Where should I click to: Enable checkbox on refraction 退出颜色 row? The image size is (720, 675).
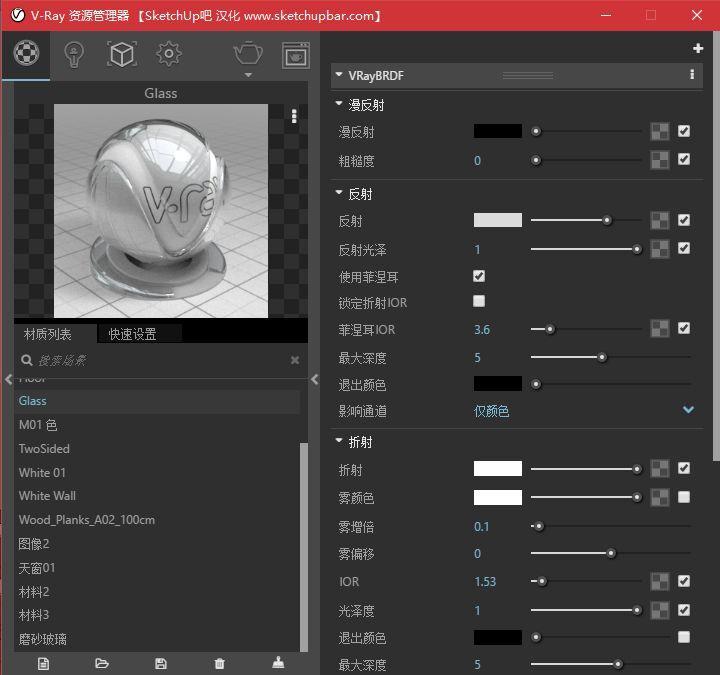click(684, 637)
